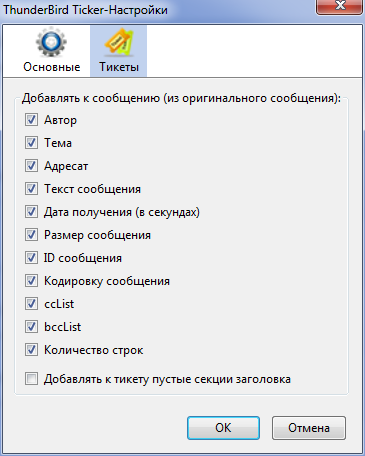Select the Тикеты ticket icon
This screenshot has width=365, height=456.
[x=119, y=42]
